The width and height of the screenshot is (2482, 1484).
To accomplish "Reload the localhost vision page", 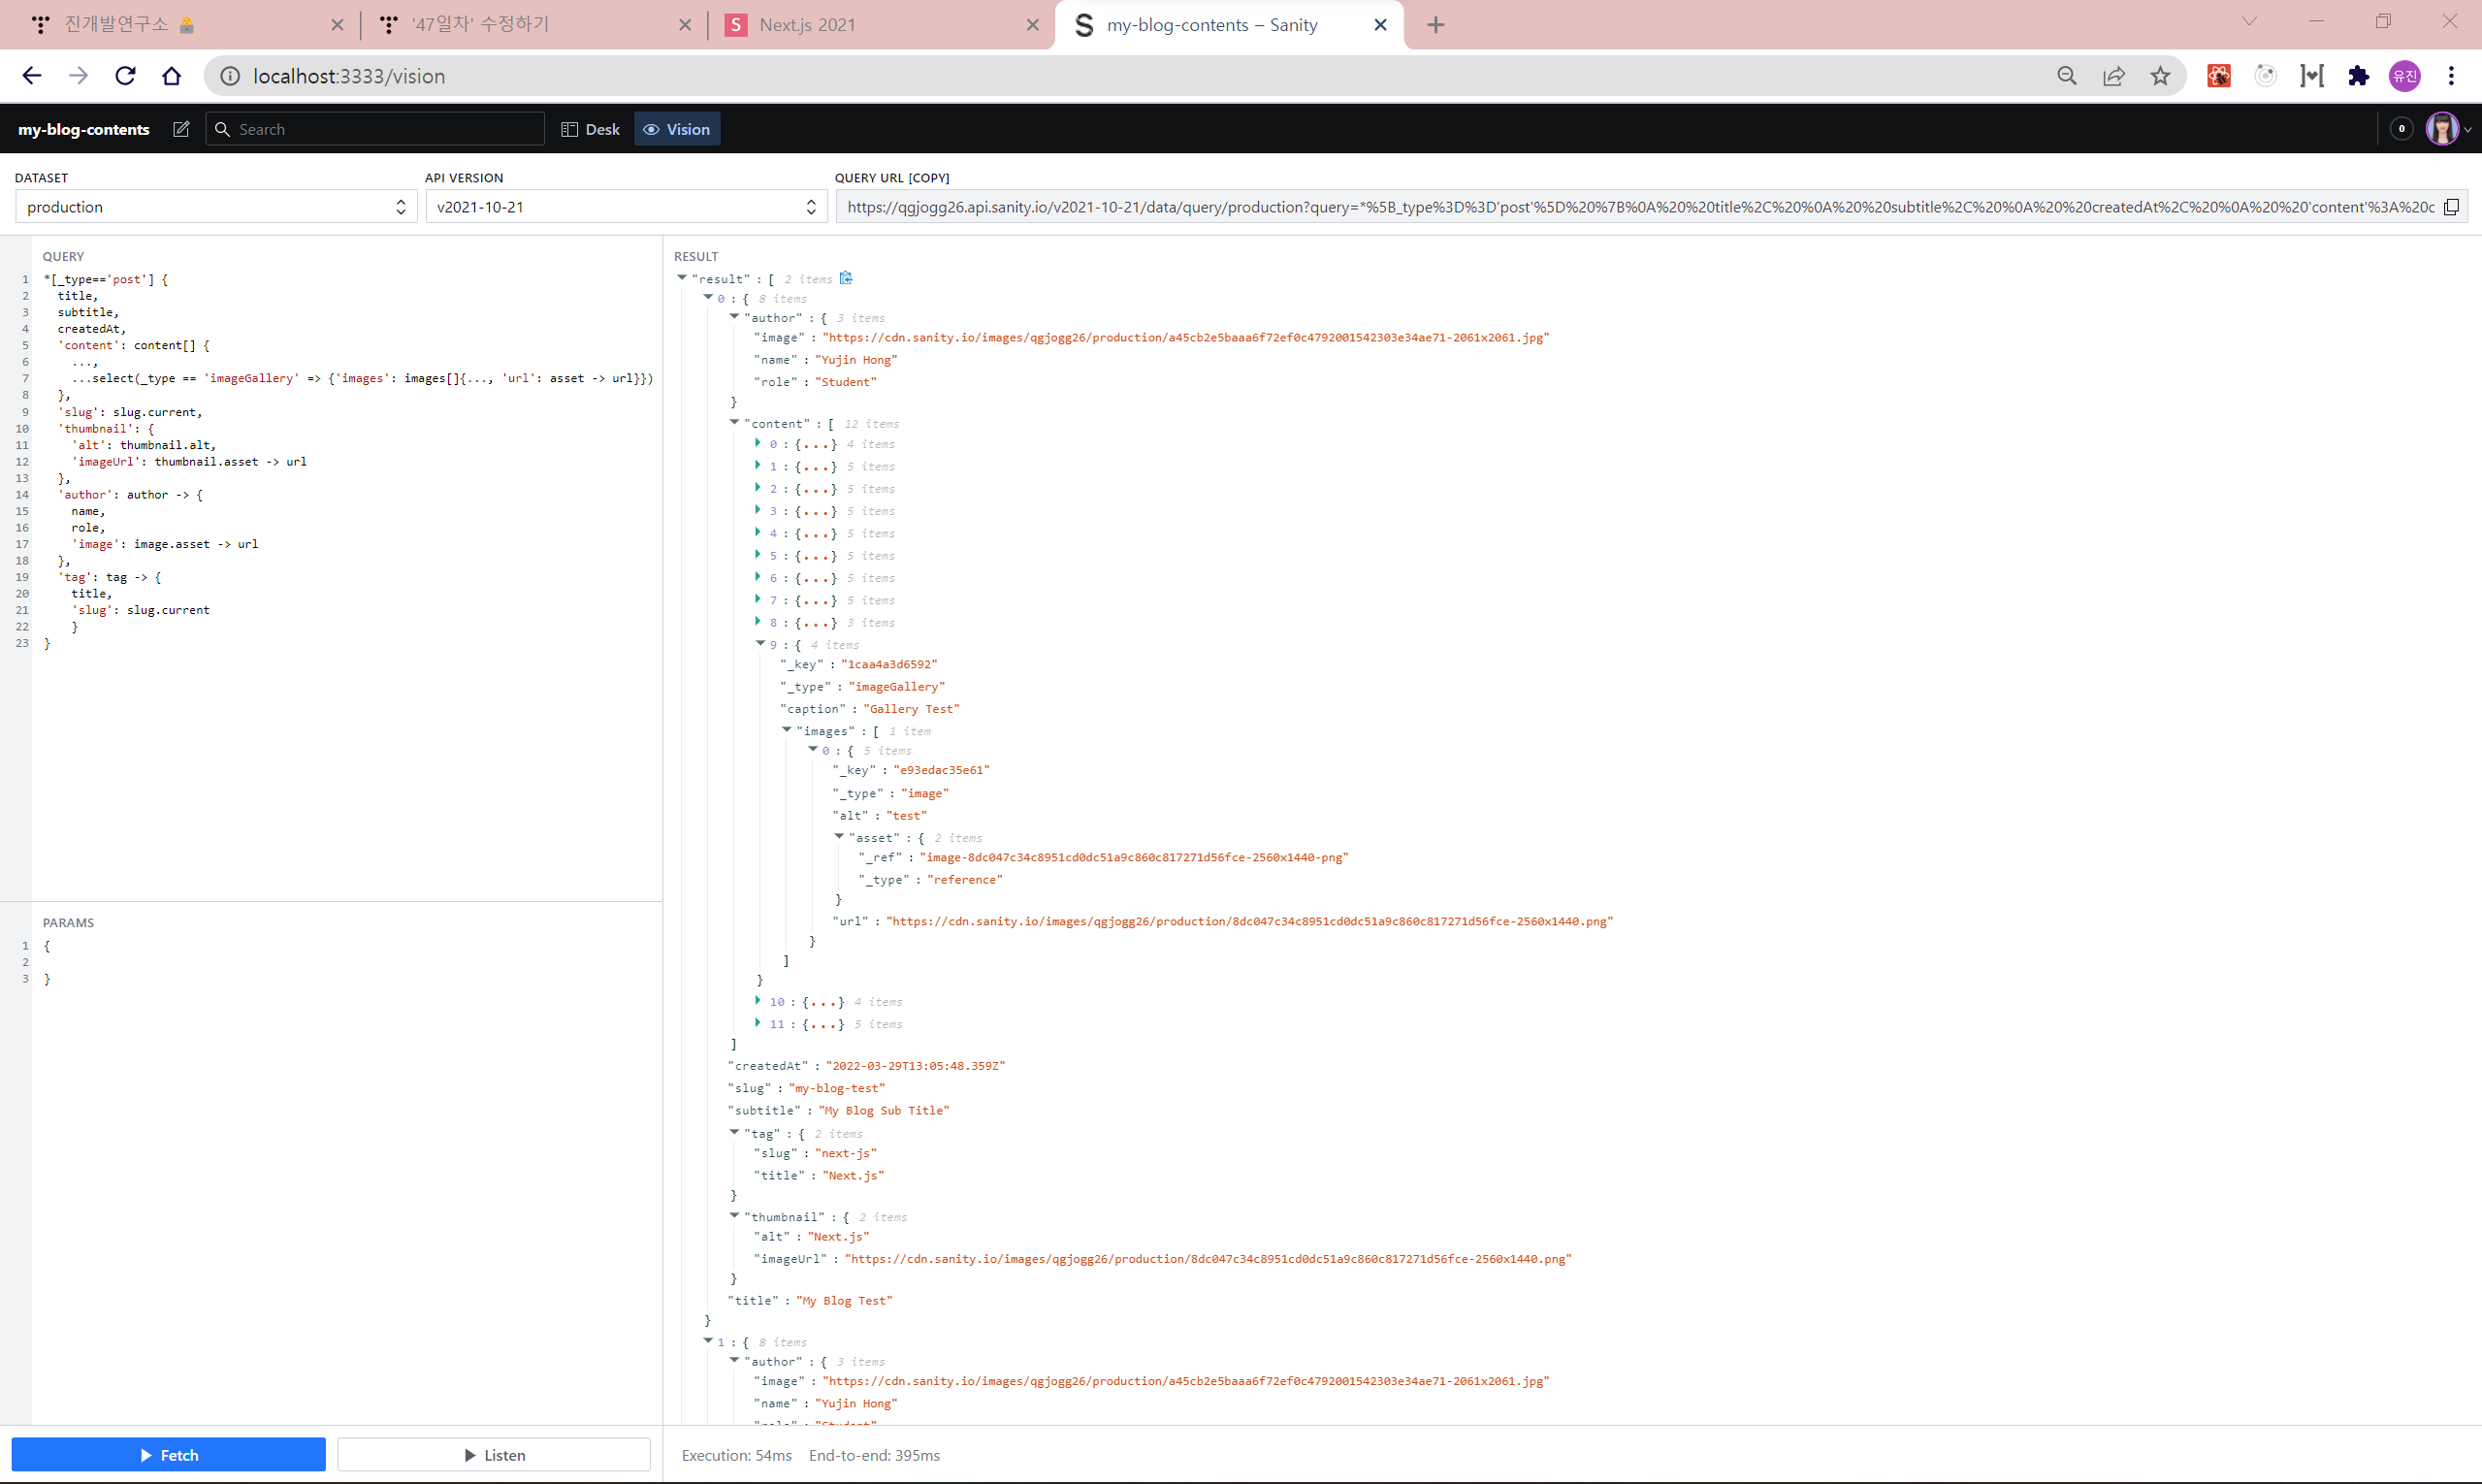I will coord(125,76).
